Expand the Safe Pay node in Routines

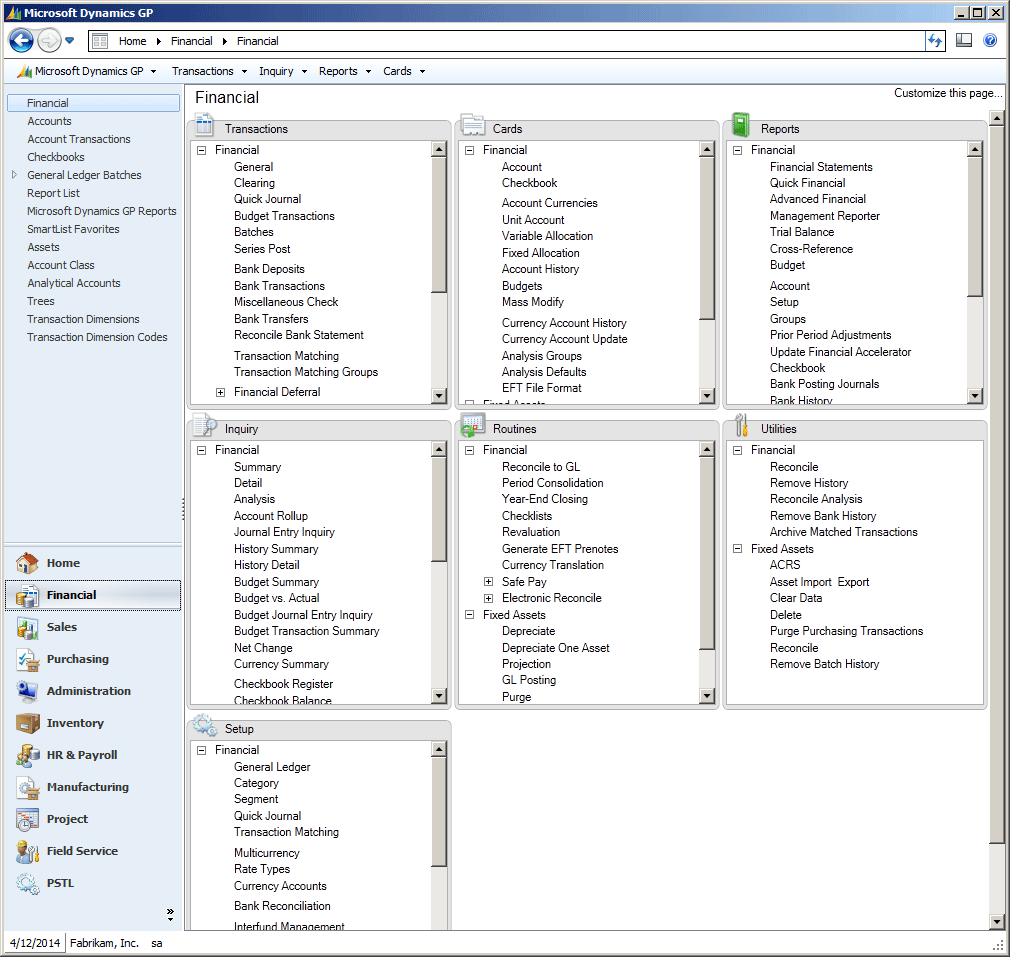point(488,582)
